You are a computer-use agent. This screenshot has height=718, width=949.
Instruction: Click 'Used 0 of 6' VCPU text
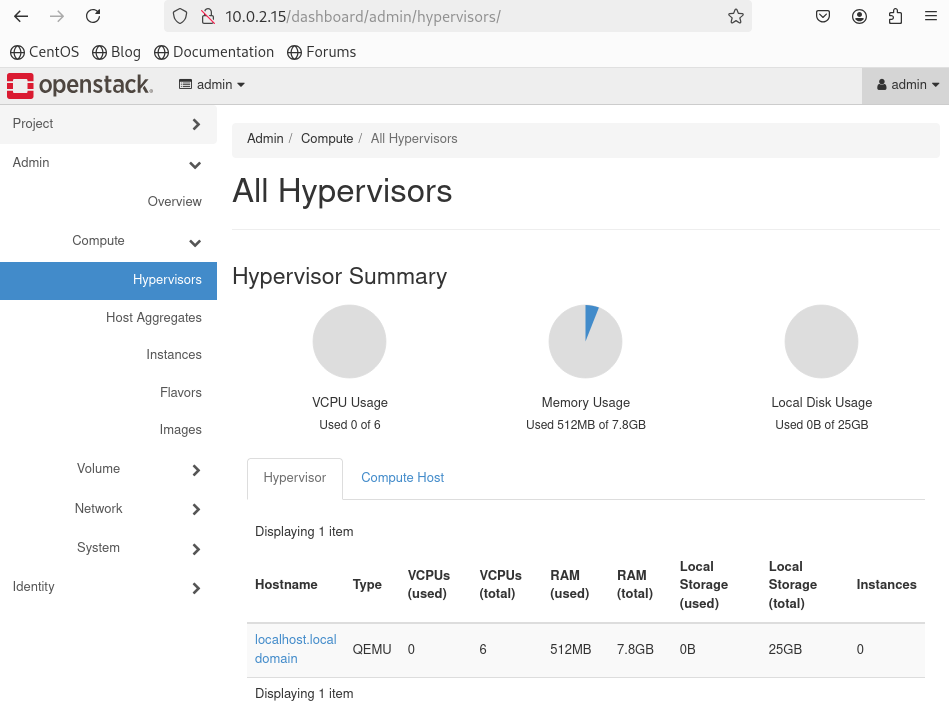(350, 425)
